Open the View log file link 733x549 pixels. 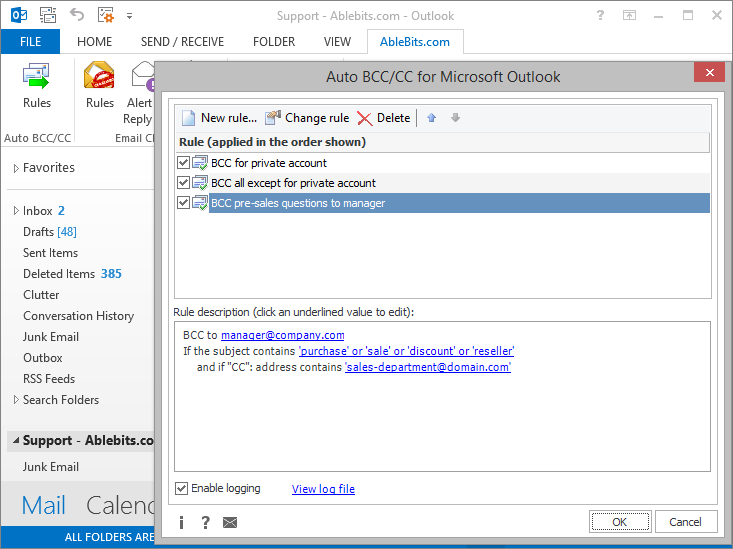click(x=323, y=489)
